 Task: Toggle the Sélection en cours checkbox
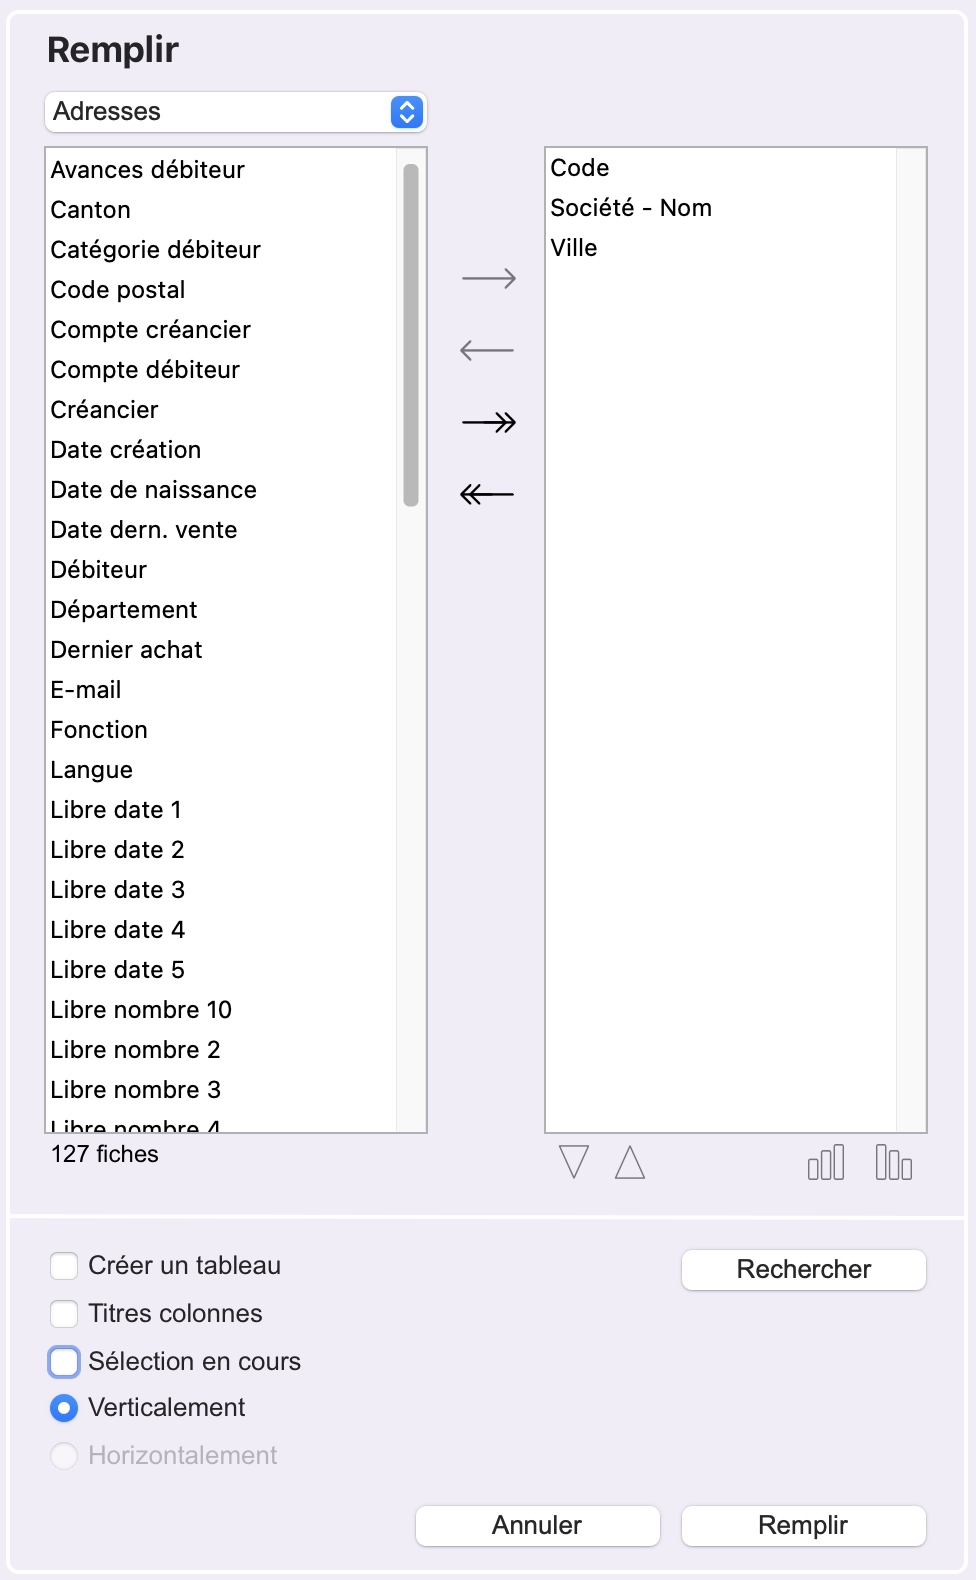click(x=65, y=1362)
